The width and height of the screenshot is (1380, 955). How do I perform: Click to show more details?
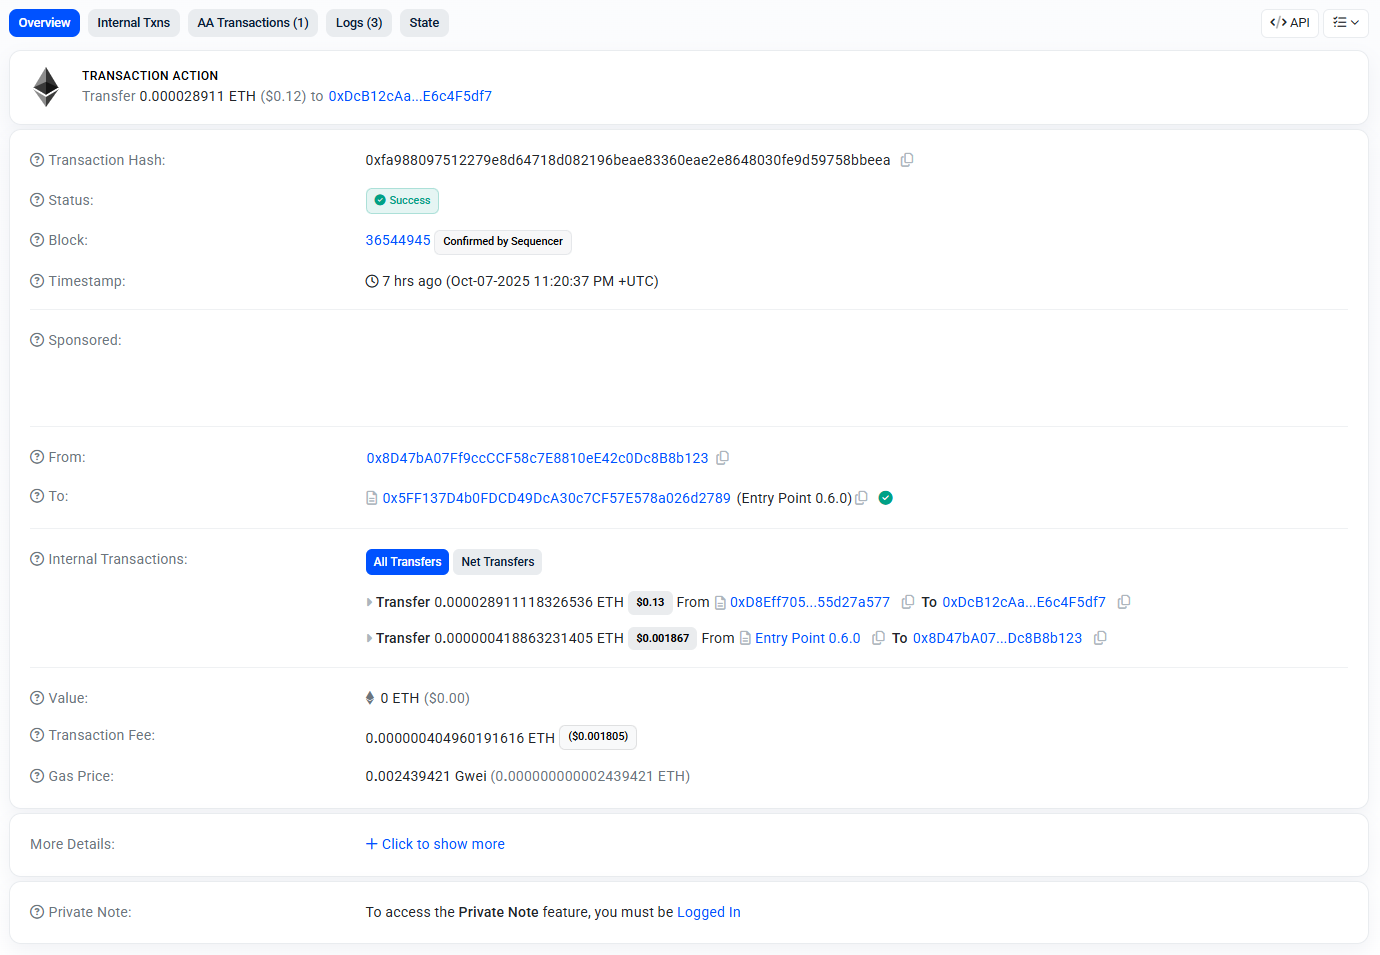pyautogui.click(x=435, y=844)
